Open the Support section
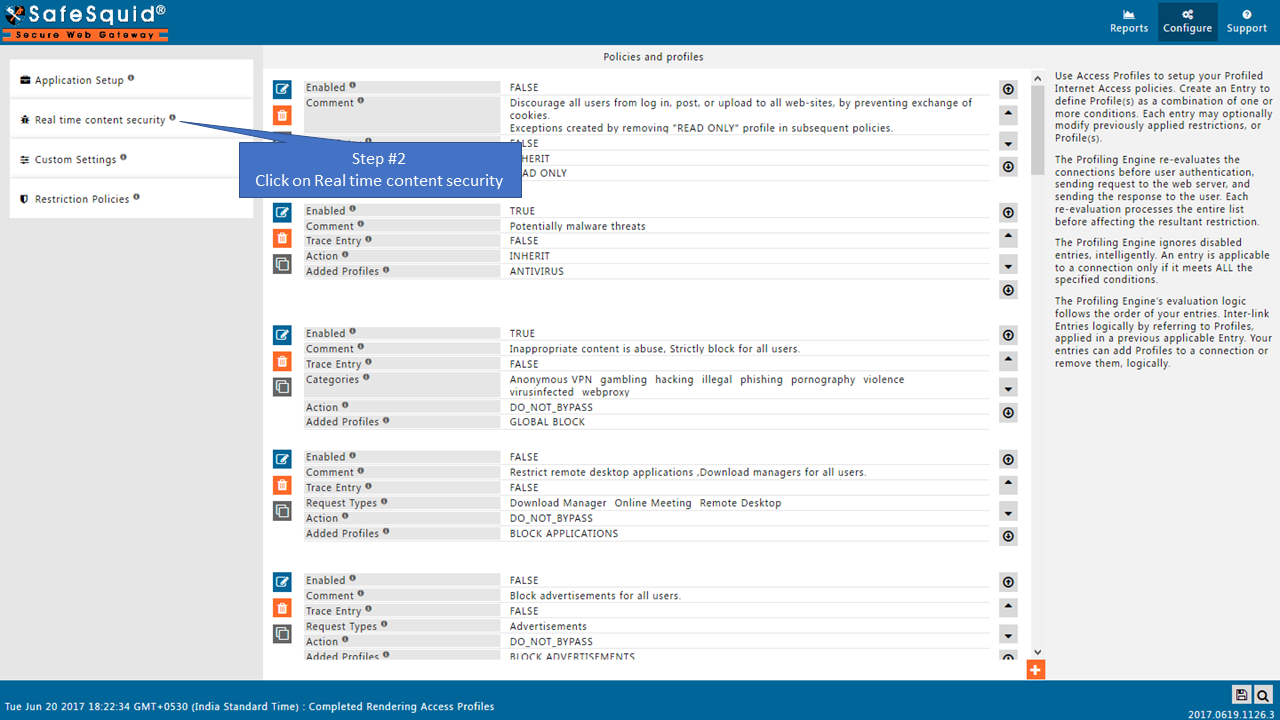The width and height of the screenshot is (1280, 720). click(x=1247, y=21)
